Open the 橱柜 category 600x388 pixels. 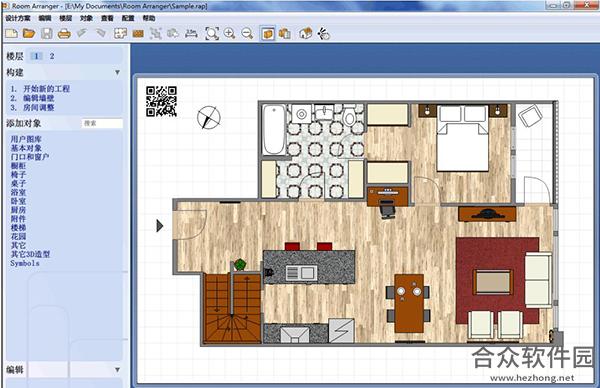[18, 165]
